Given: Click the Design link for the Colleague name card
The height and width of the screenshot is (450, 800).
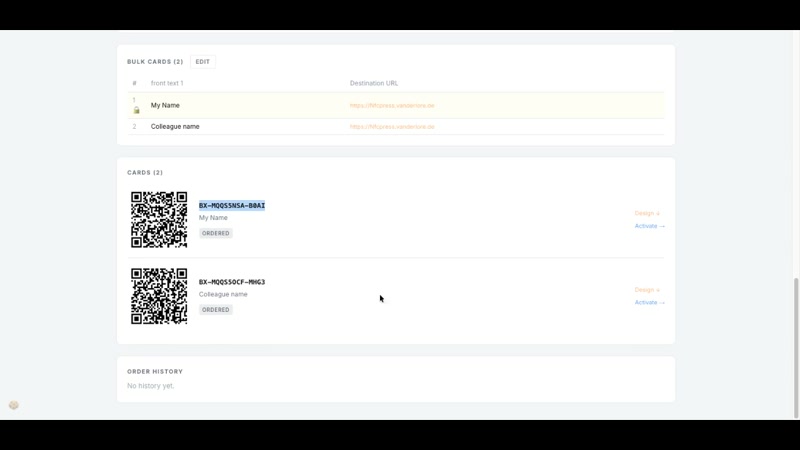Looking at the screenshot, I should click(647, 290).
